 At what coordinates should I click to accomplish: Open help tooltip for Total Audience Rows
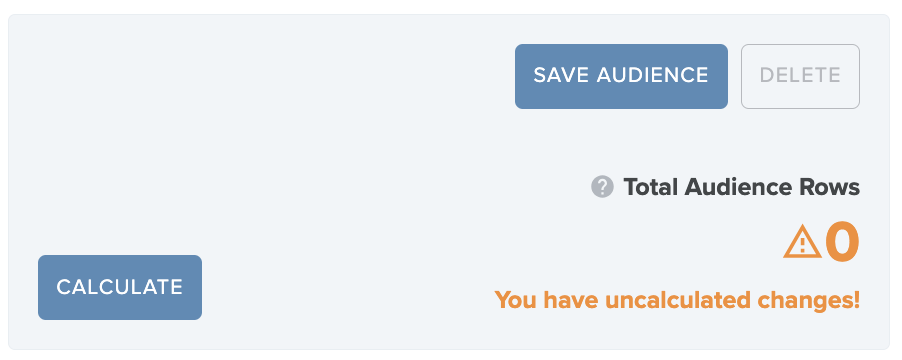[602, 187]
